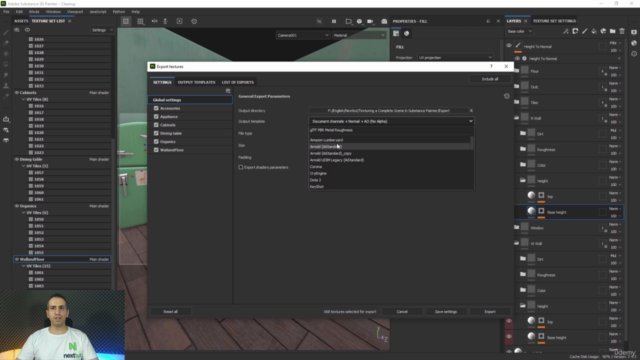Collapse the UV Tiles tree under Dining table
Screen dimensions: 640x360
(24, 166)
